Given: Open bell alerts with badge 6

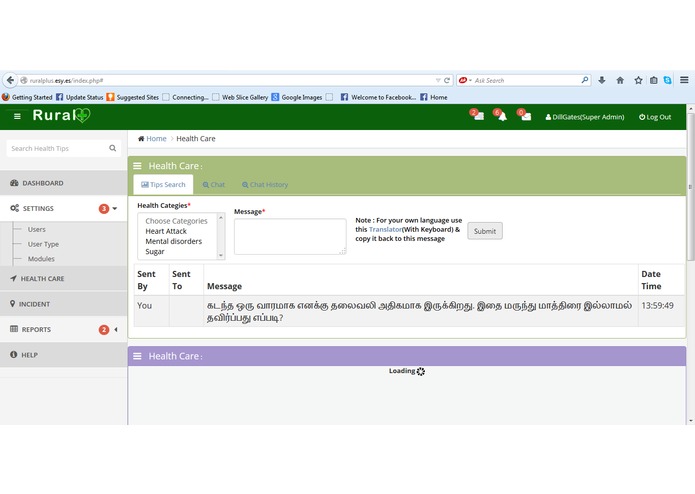Looking at the screenshot, I should (x=500, y=115).
